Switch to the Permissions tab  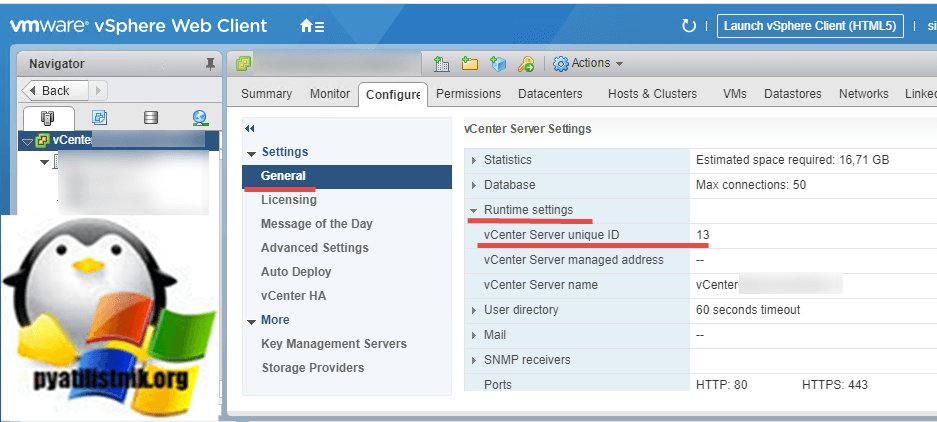[x=468, y=94]
